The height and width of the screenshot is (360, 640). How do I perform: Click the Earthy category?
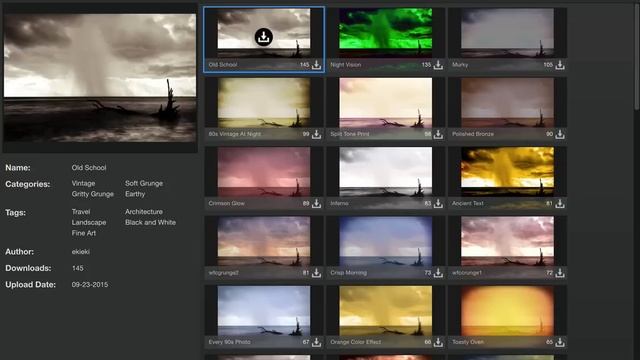(x=135, y=194)
